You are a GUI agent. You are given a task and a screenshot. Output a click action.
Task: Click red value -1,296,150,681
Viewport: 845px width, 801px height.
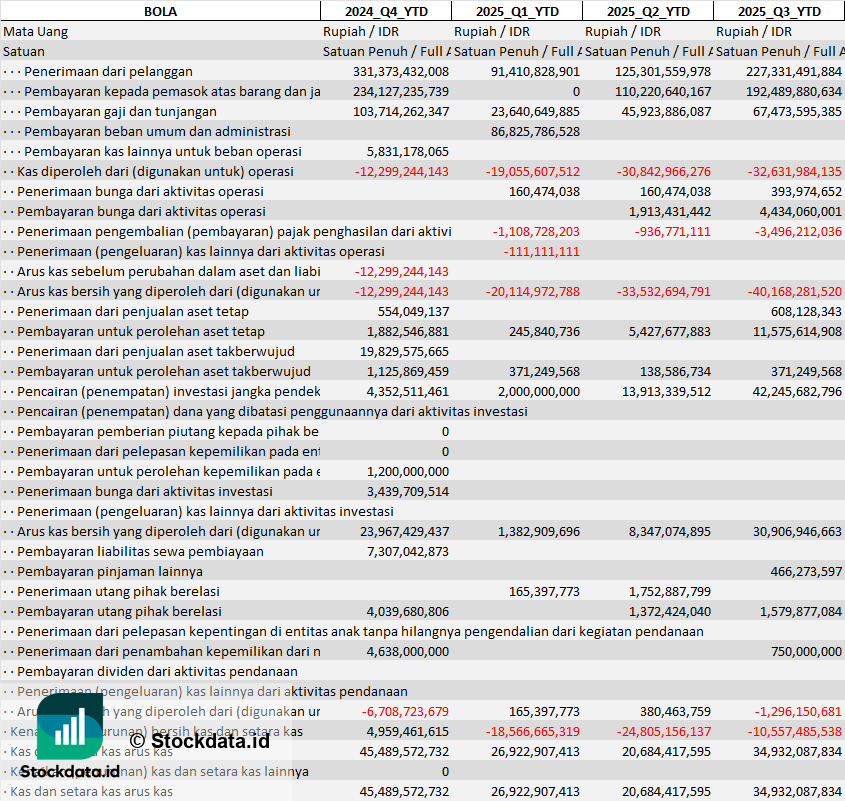coord(798,710)
